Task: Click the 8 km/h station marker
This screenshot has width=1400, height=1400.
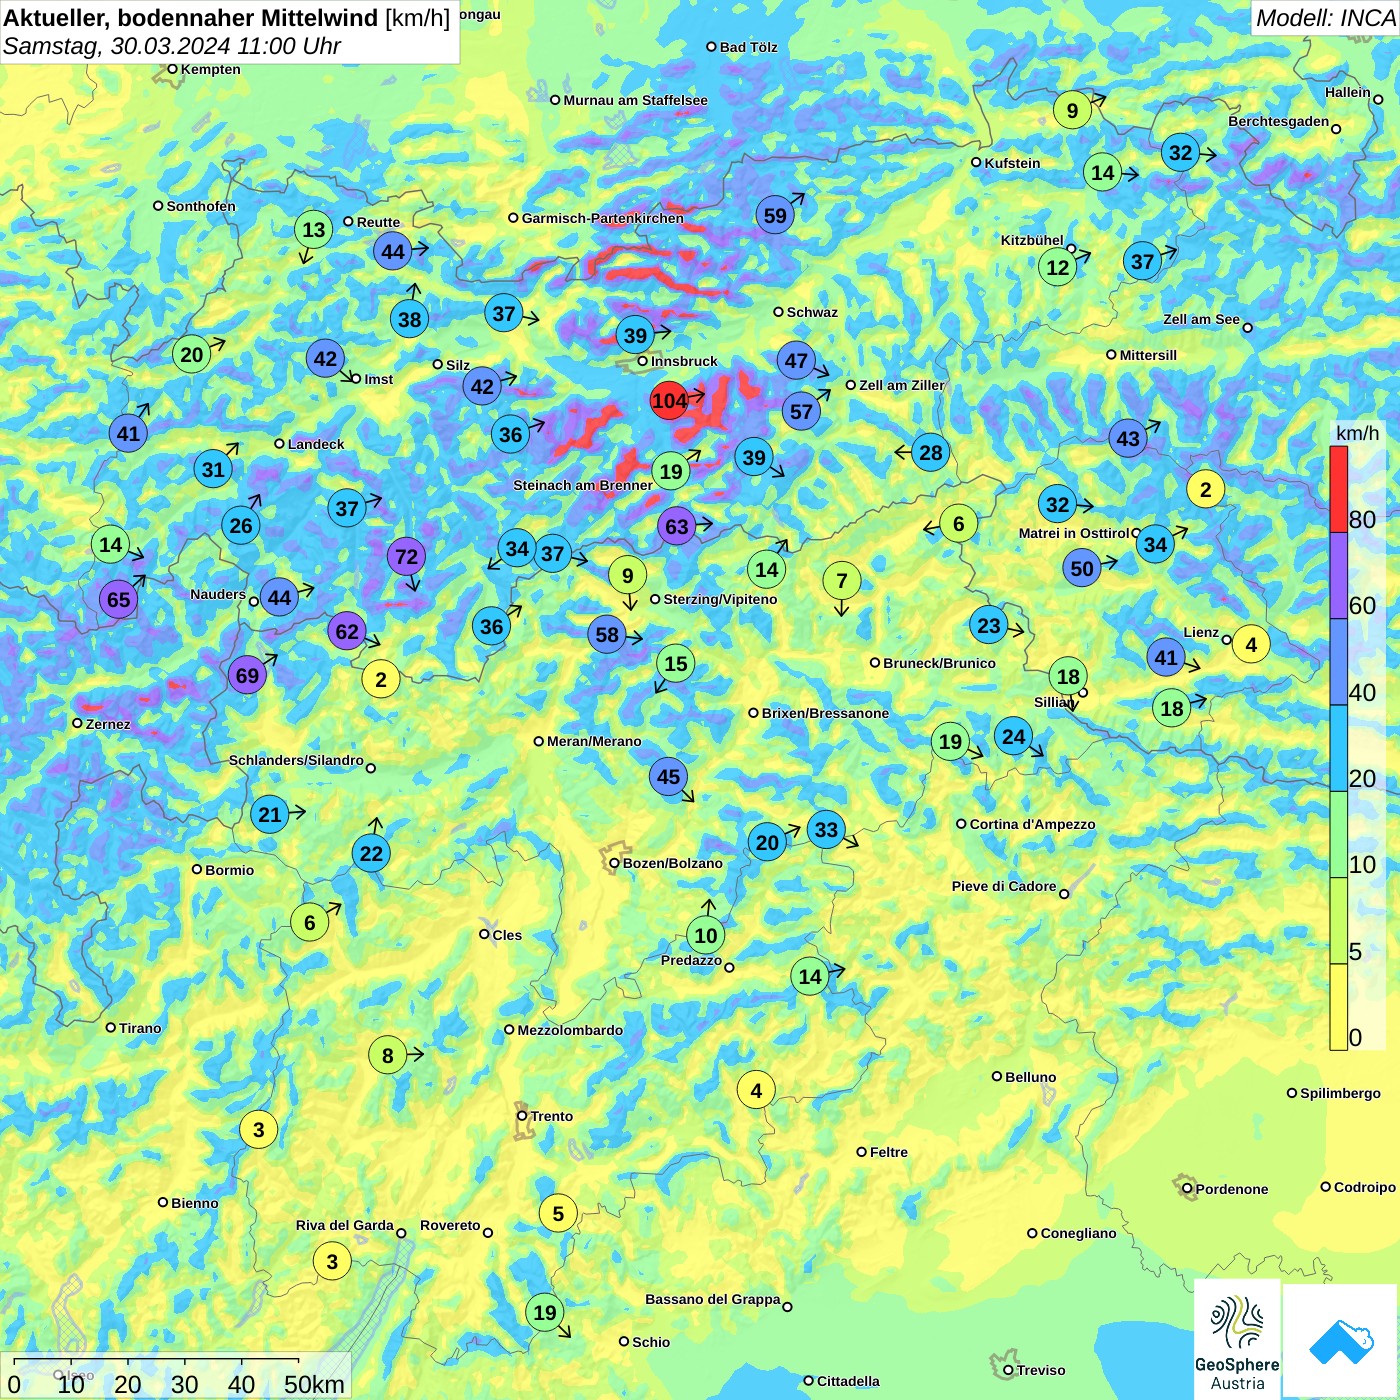Action: coord(388,1055)
